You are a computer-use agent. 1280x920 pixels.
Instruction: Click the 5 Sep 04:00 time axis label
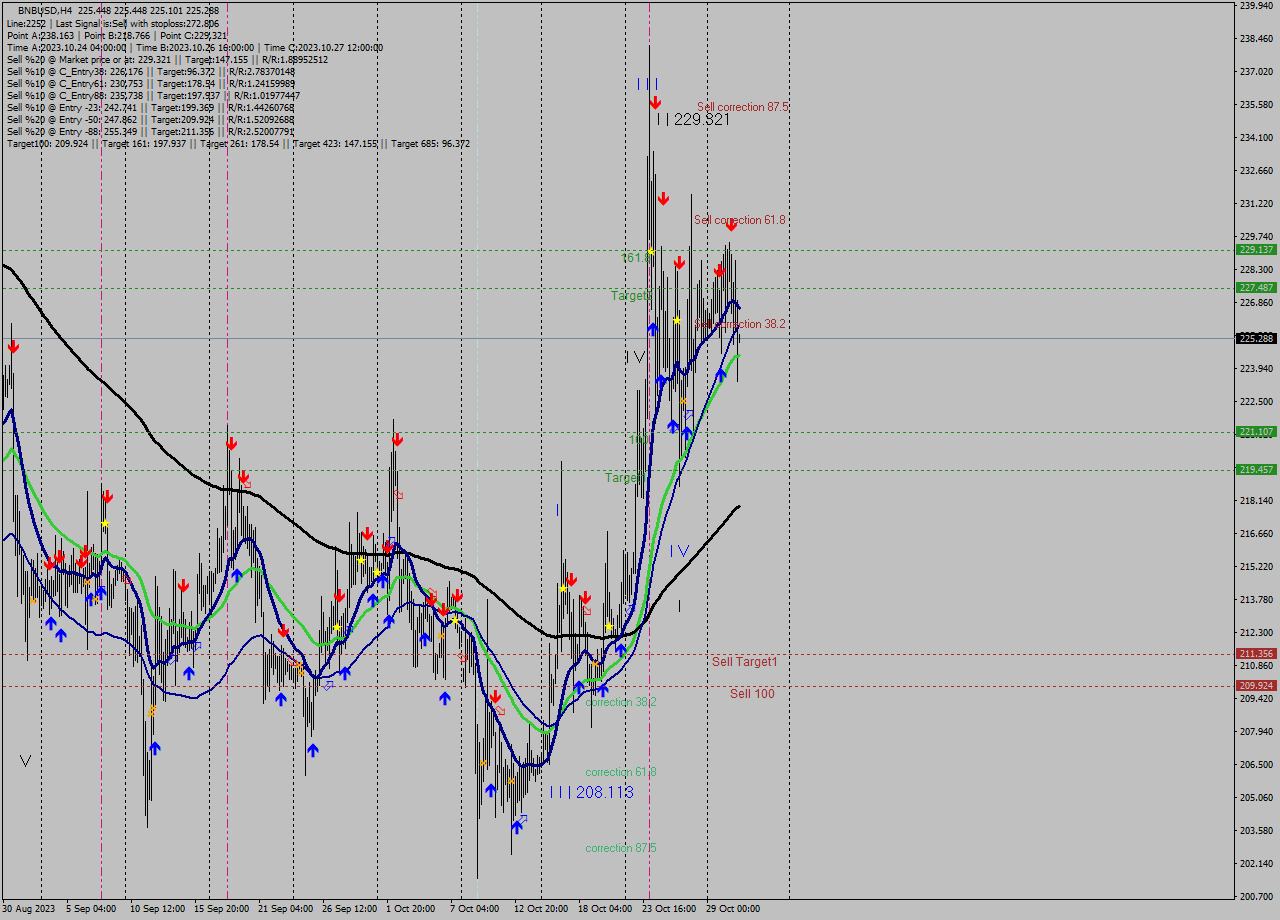[90, 909]
